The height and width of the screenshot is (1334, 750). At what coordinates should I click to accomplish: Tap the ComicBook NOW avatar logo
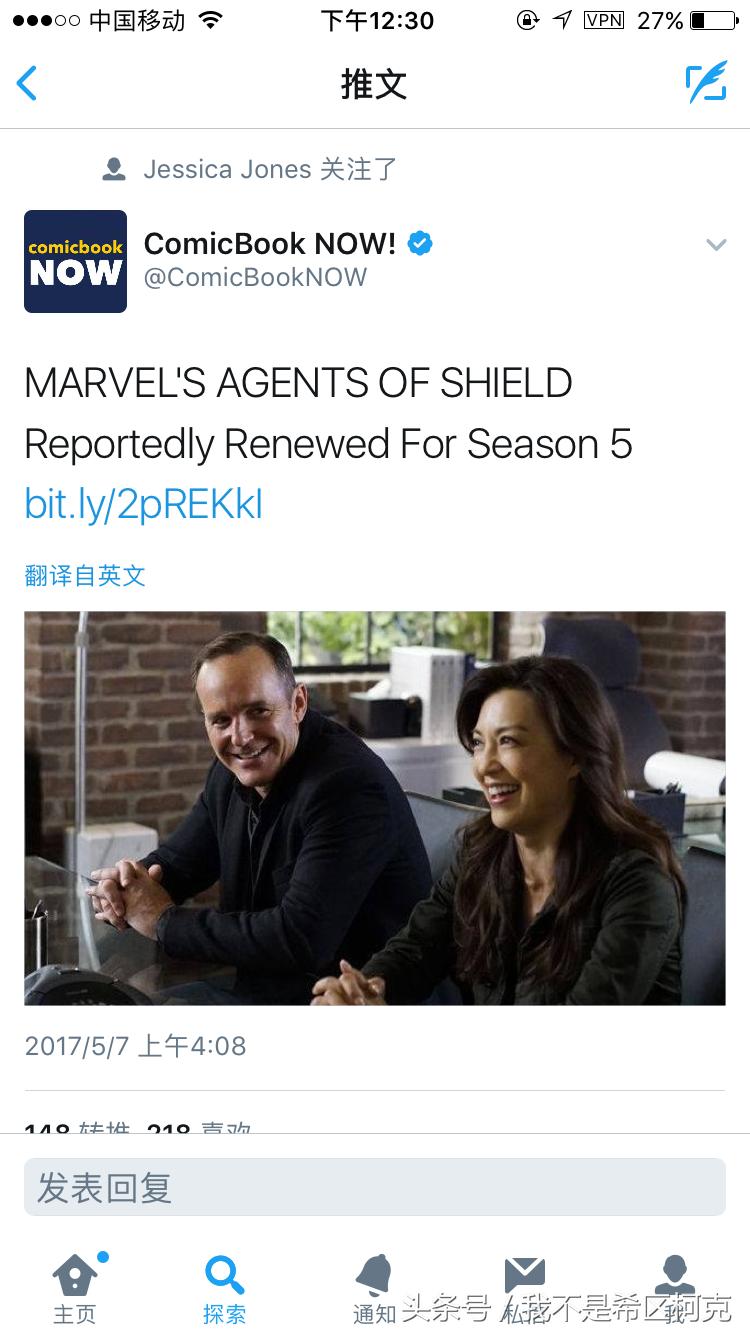click(x=75, y=261)
